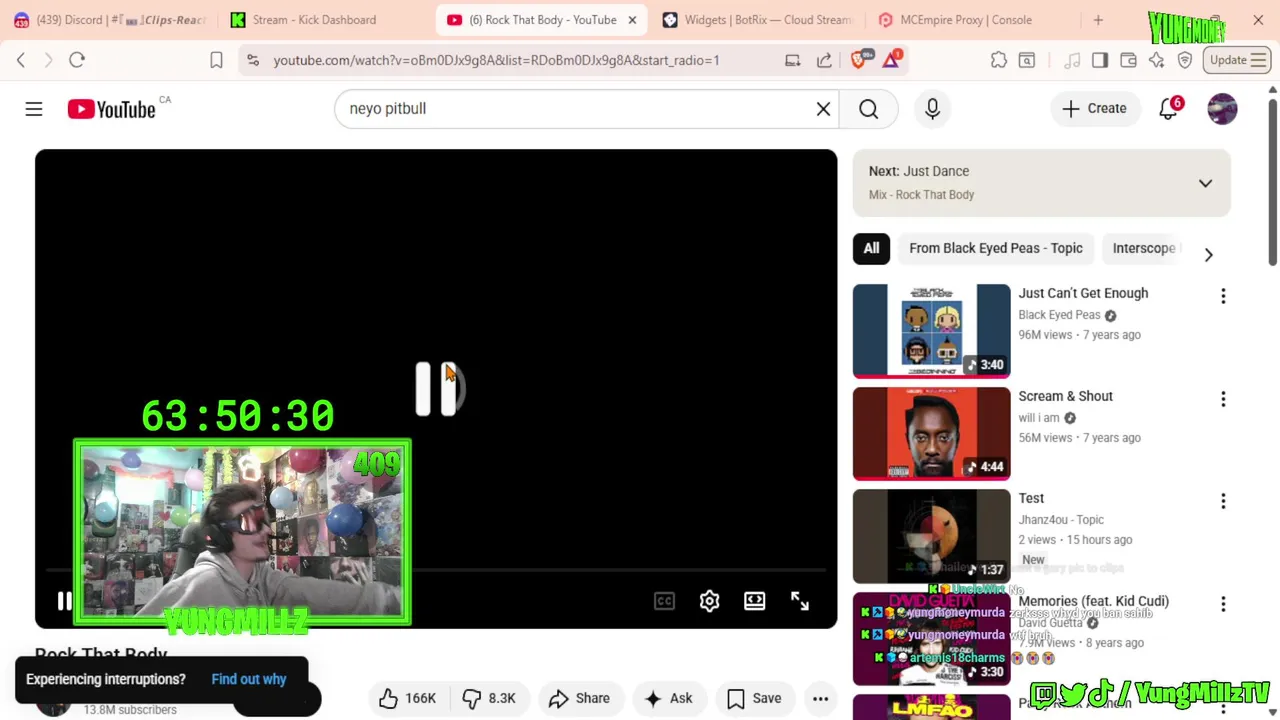Screen dimensions: 1280x720
Task: Switch to theater mode in the player
Action: click(755, 601)
